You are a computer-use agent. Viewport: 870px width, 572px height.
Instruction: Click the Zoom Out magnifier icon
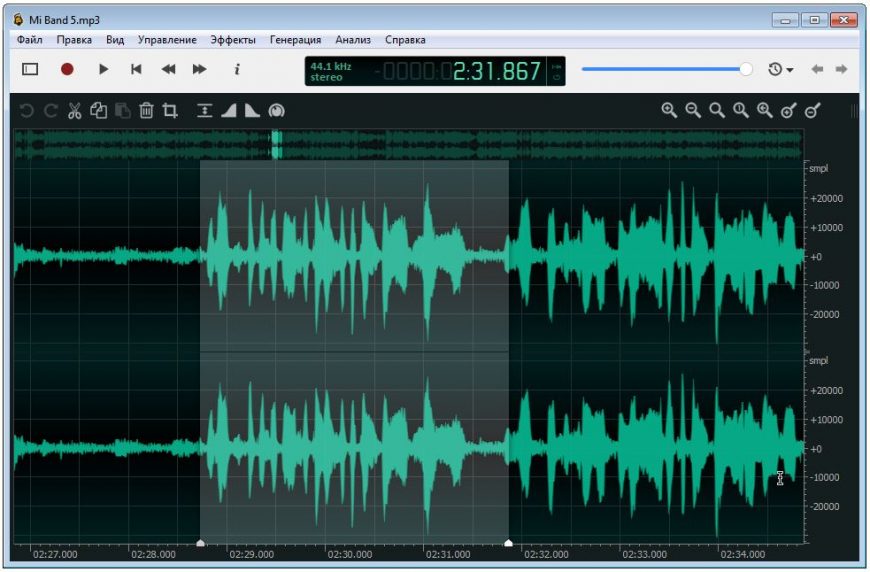(x=693, y=111)
